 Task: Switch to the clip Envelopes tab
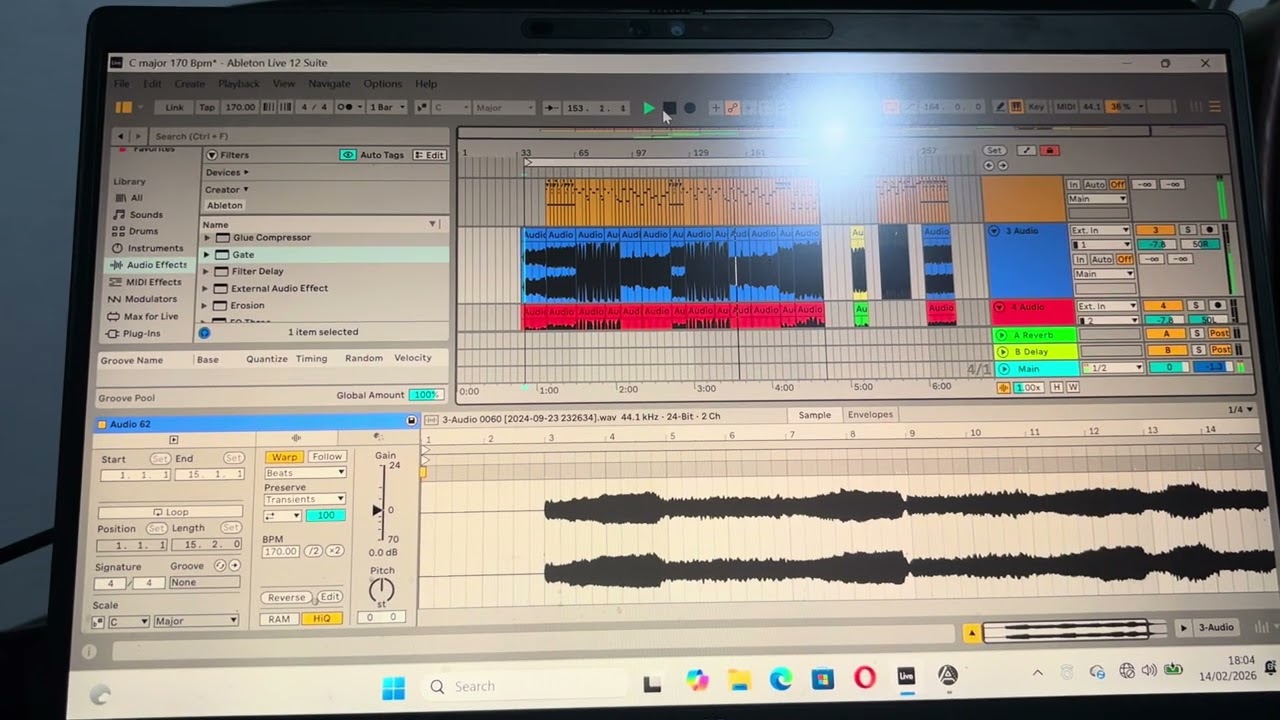tap(870, 415)
